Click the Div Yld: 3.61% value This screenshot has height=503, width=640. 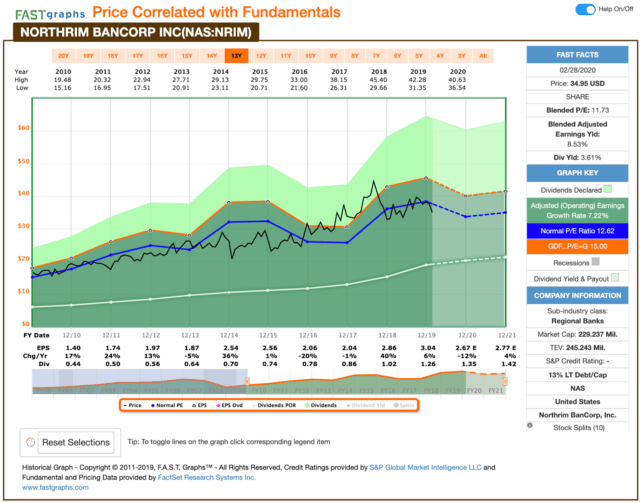click(577, 158)
